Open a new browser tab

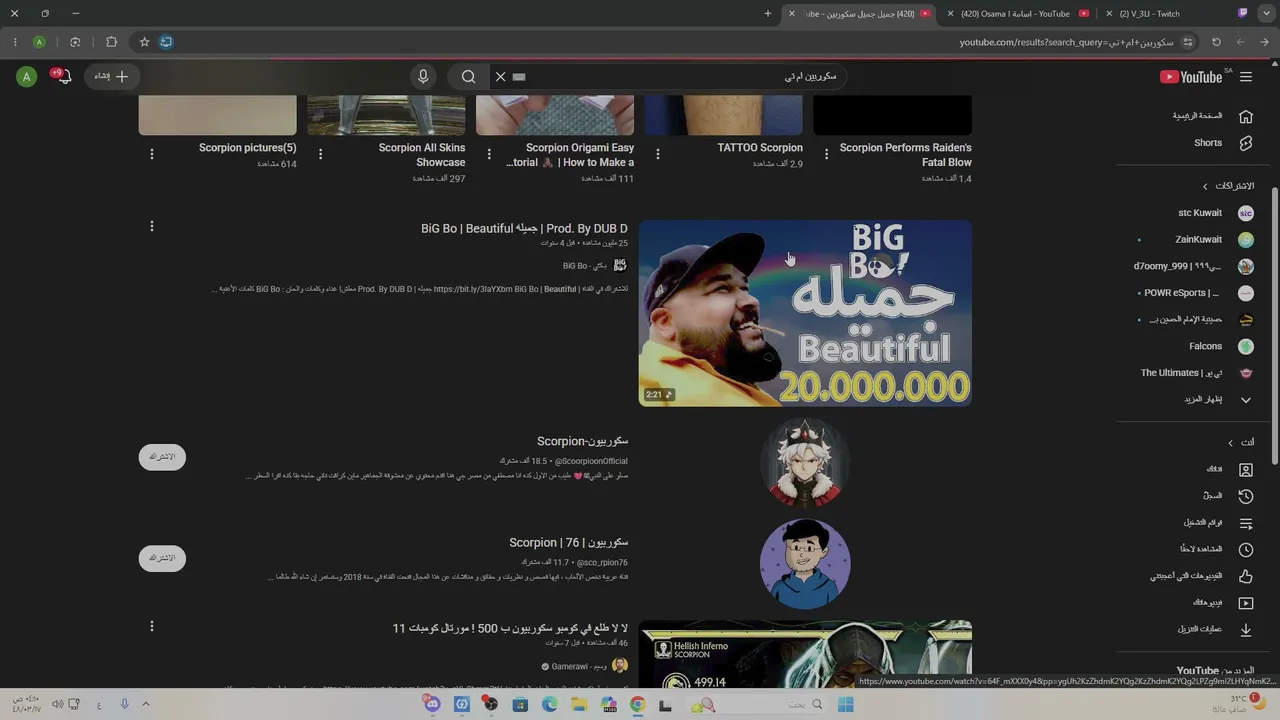[768, 14]
